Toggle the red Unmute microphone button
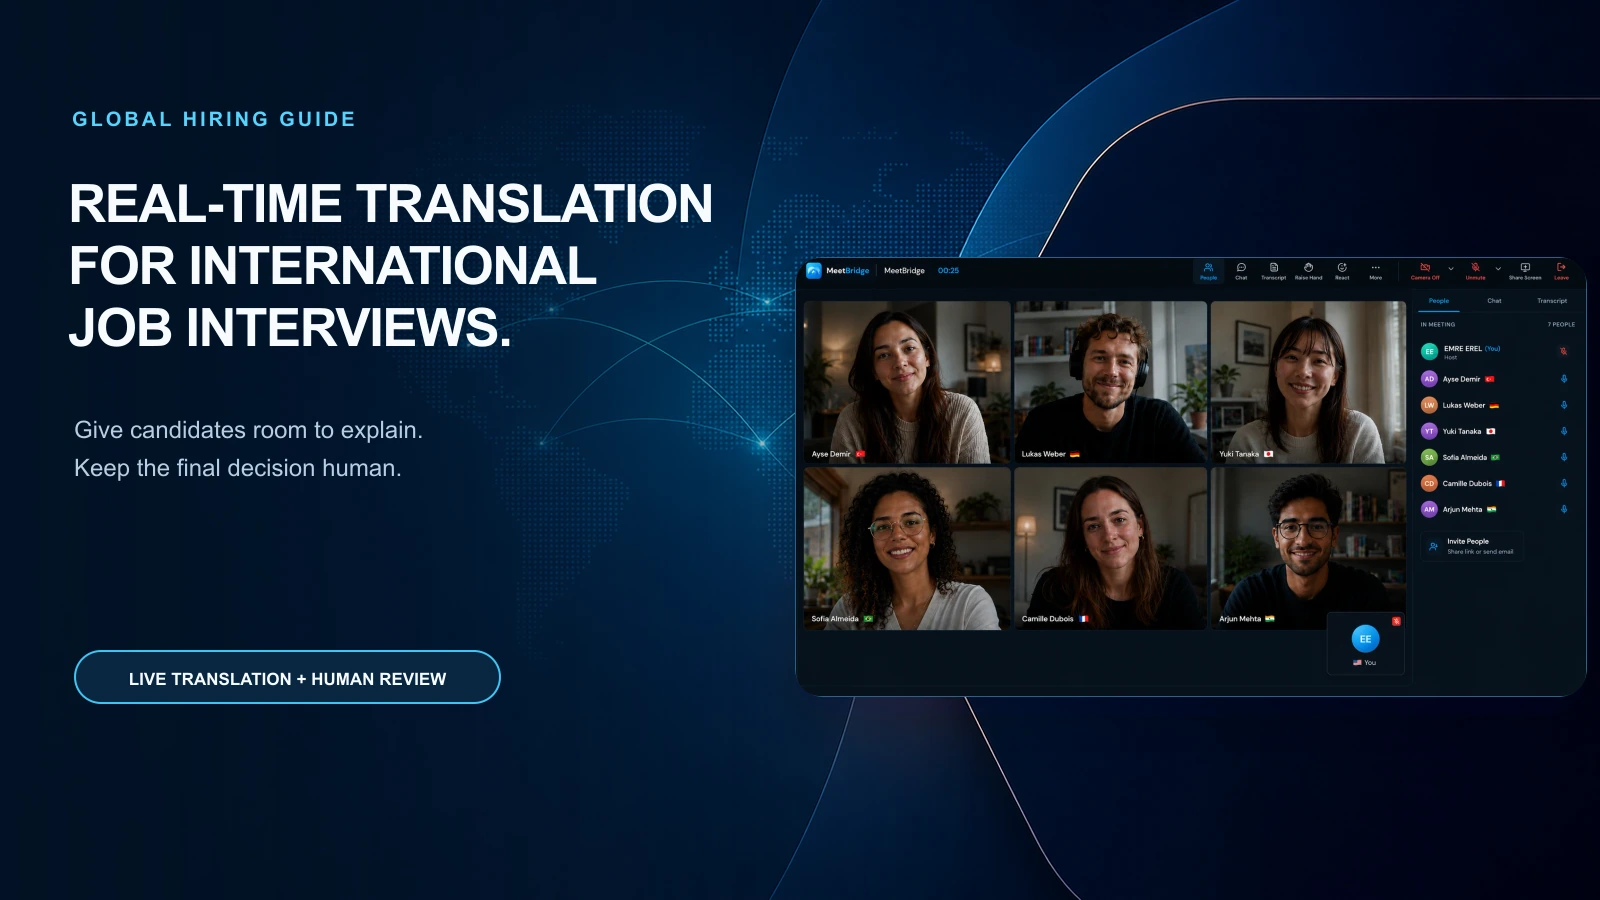 [x=1475, y=271]
